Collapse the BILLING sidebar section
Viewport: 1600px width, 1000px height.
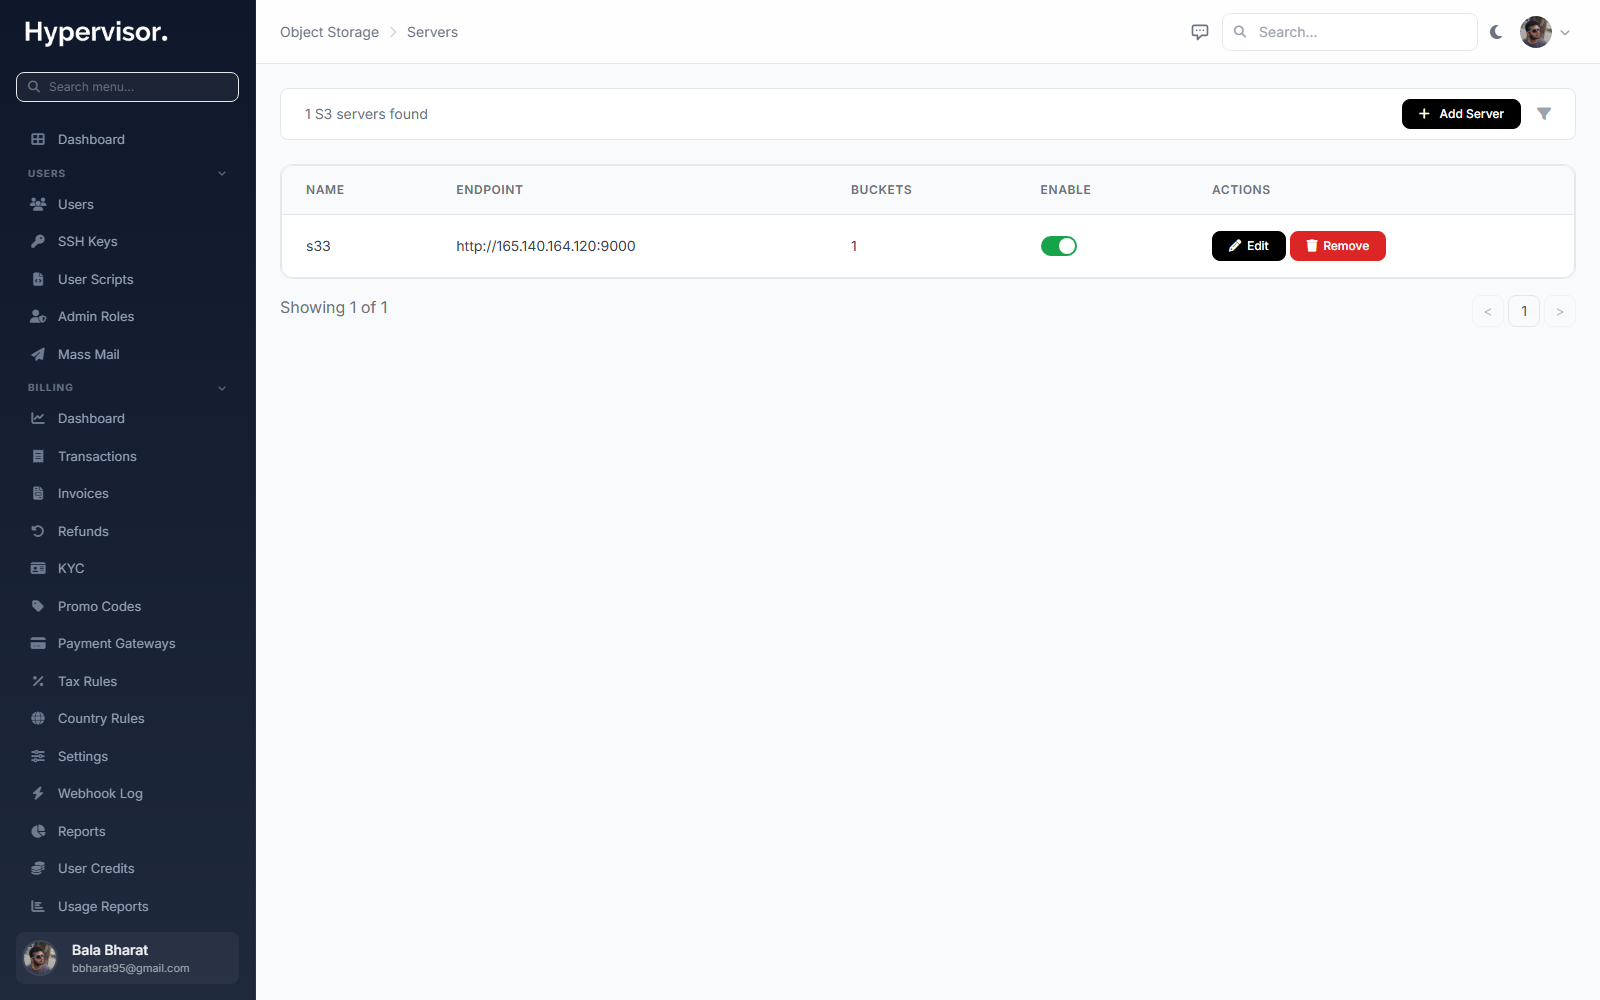click(x=222, y=388)
